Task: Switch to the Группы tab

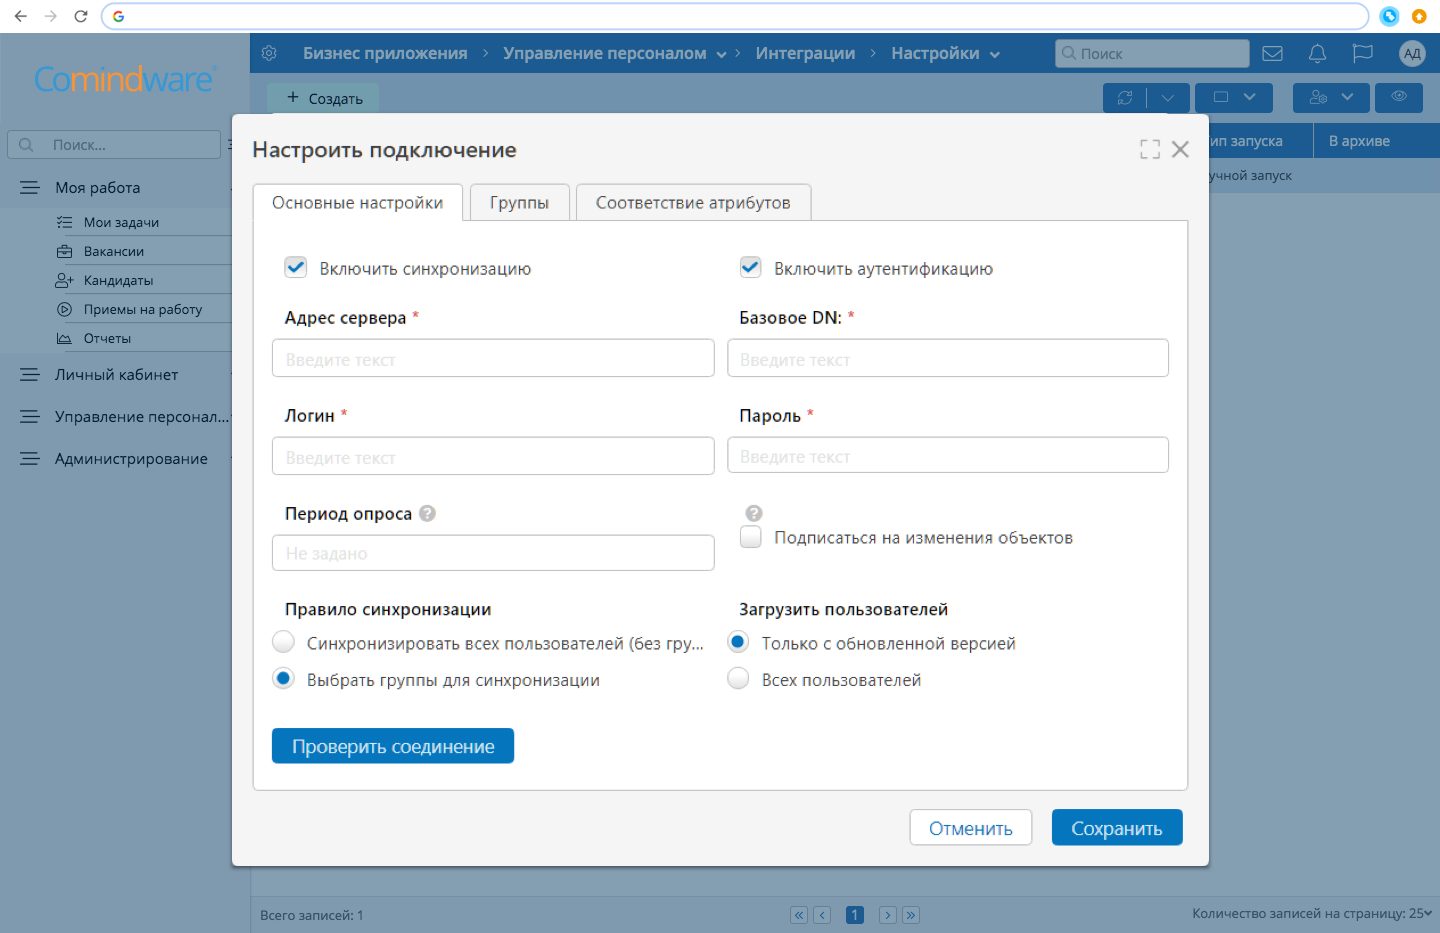Action: [x=519, y=202]
